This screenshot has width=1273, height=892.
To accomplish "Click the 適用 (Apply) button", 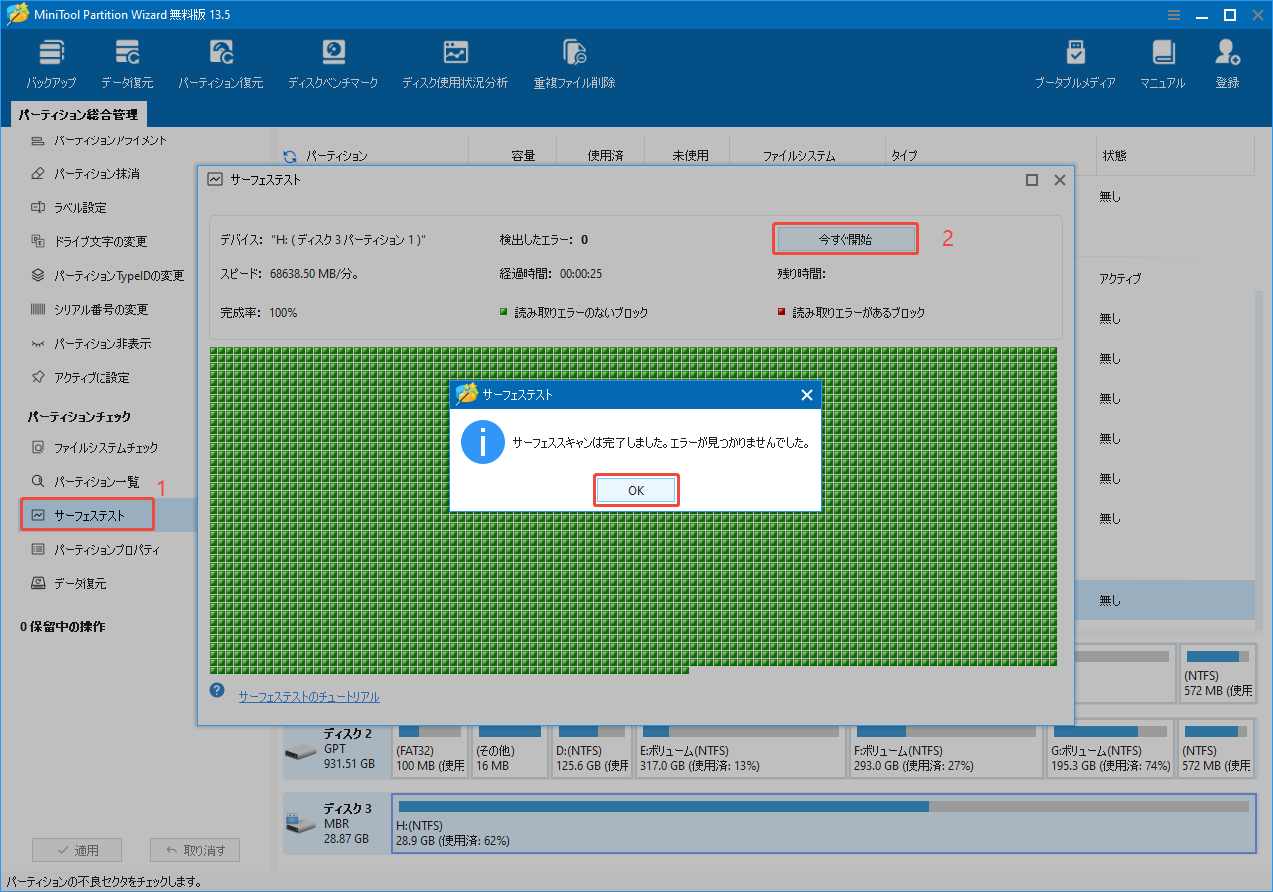I will click(x=77, y=850).
